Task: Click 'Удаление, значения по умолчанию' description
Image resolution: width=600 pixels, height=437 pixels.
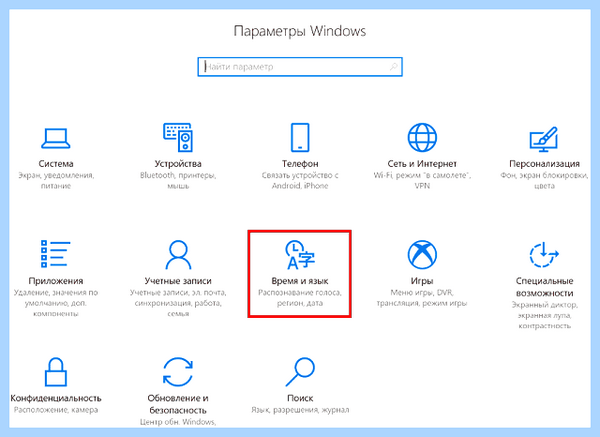Action: pyautogui.click(x=56, y=303)
